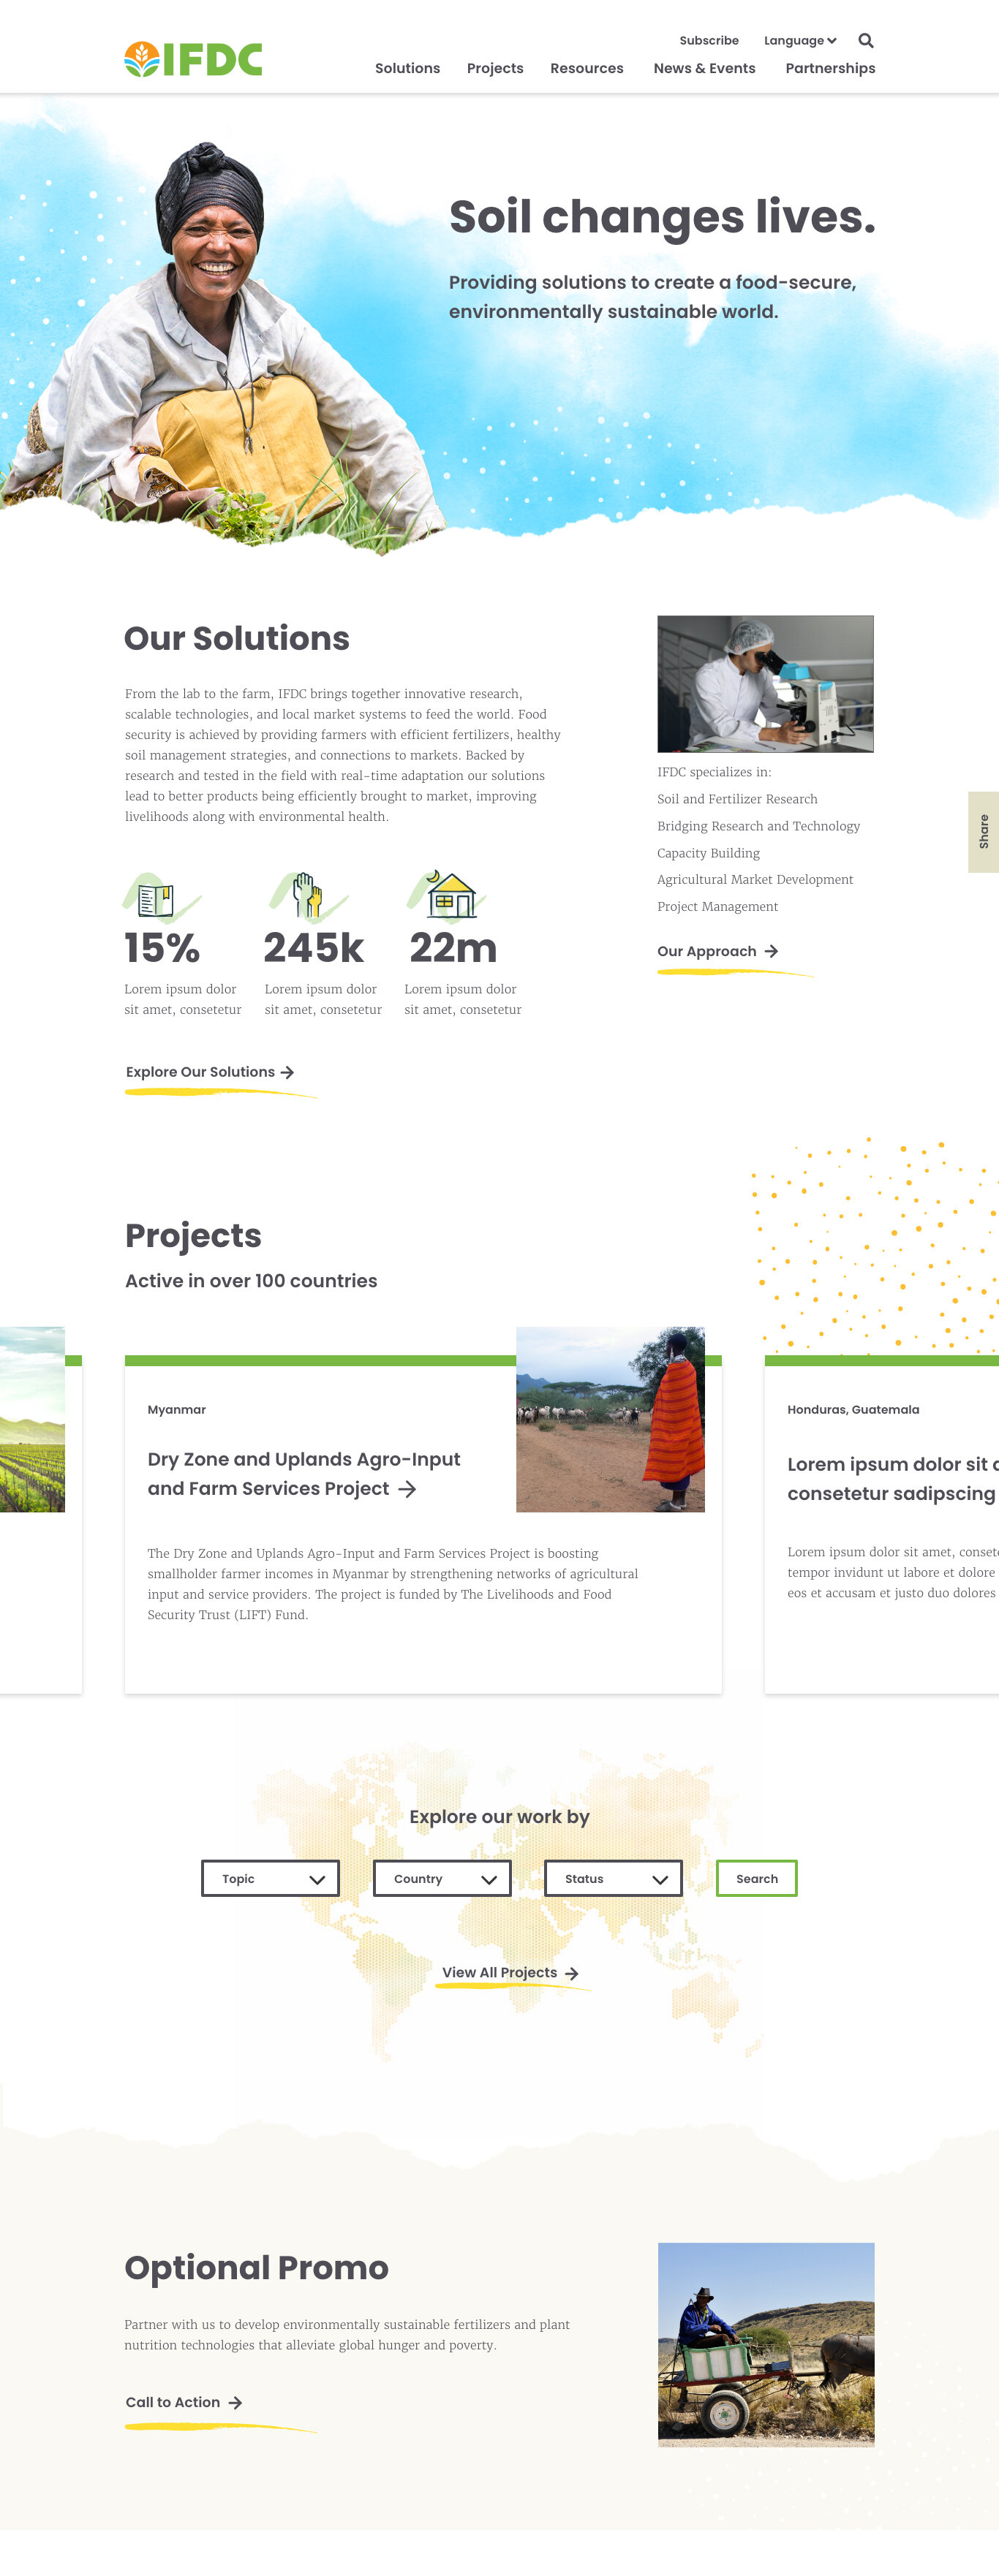Click the 'Soil changes lives.' headline

pyautogui.click(x=662, y=217)
